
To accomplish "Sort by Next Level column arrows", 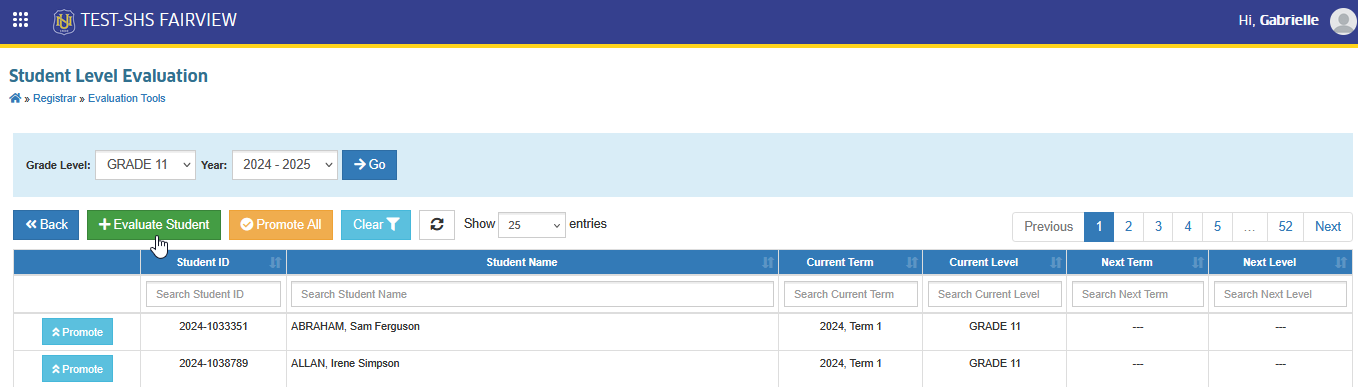I will (x=1341, y=263).
